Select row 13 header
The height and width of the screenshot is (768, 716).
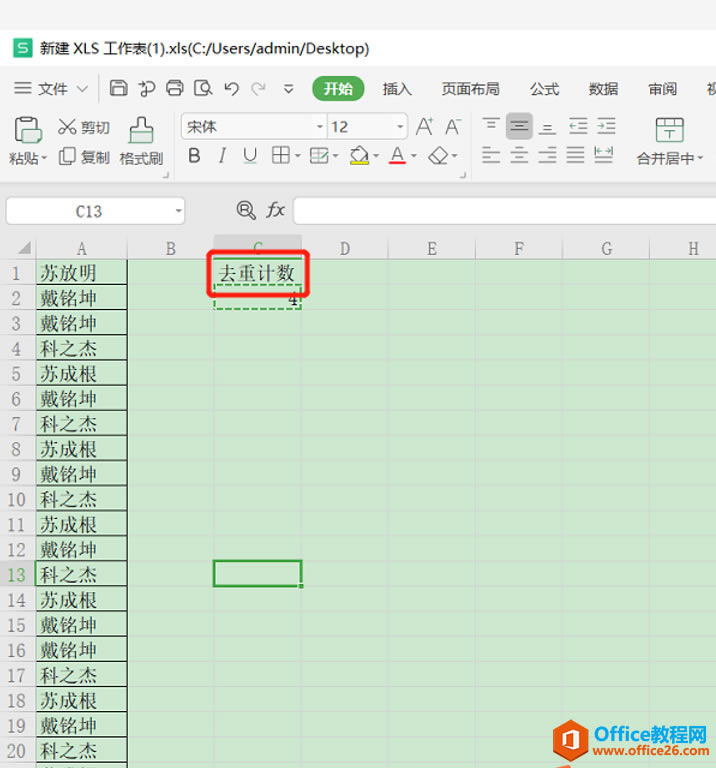click(17, 574)
